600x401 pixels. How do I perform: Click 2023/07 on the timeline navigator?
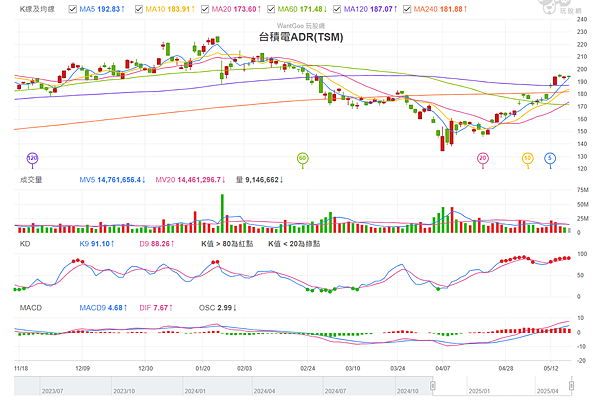click(52, 391)
